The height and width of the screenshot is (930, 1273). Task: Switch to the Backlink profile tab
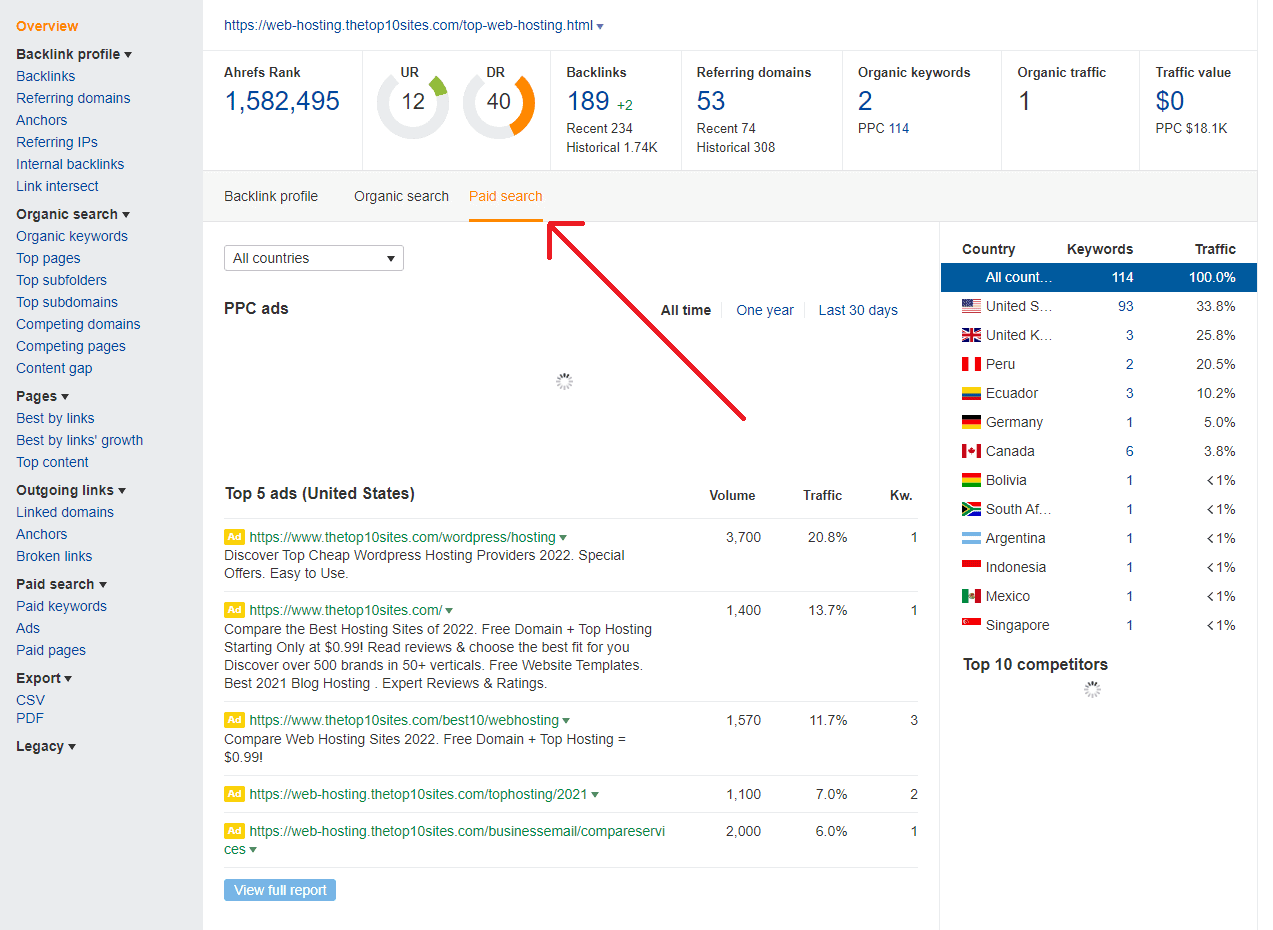coord(270,196)
